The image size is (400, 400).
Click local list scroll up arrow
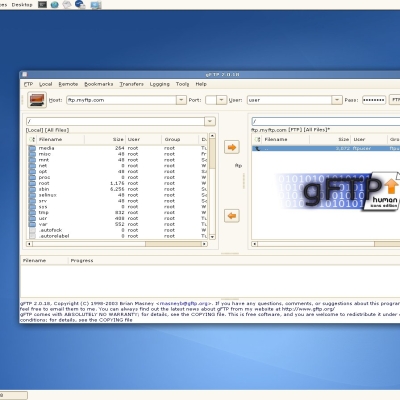[x=212, y=136]
